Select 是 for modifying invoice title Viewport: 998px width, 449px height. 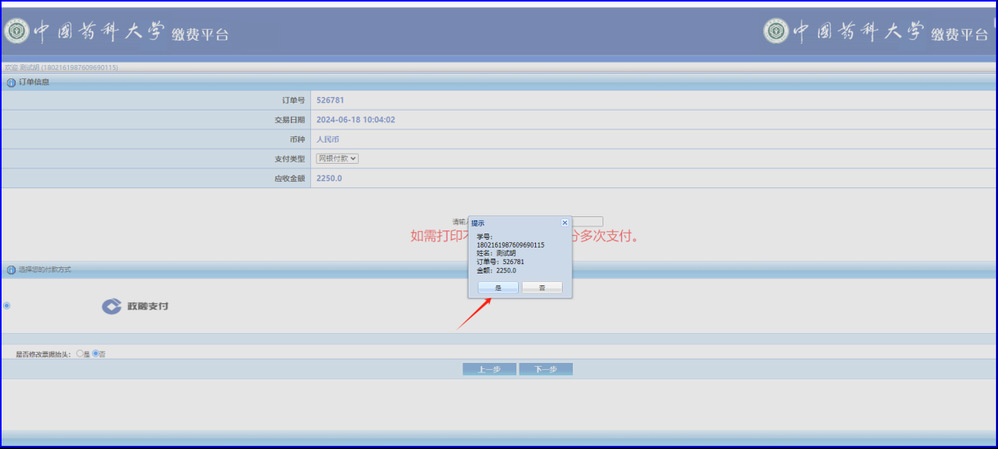(79, 354)
